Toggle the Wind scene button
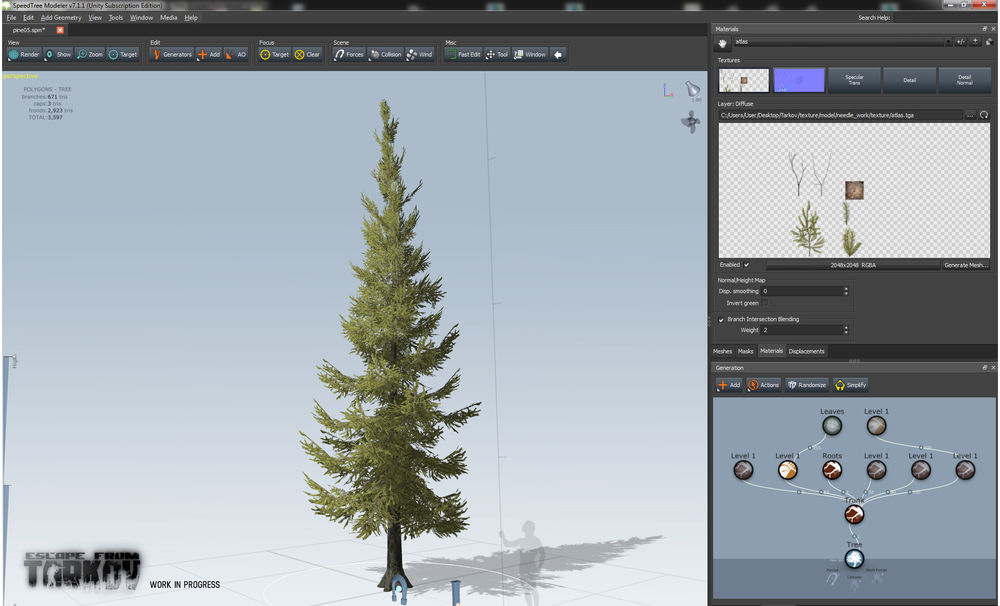The height and width of the screenshot is (606, 1000). (x=419, y=54)
